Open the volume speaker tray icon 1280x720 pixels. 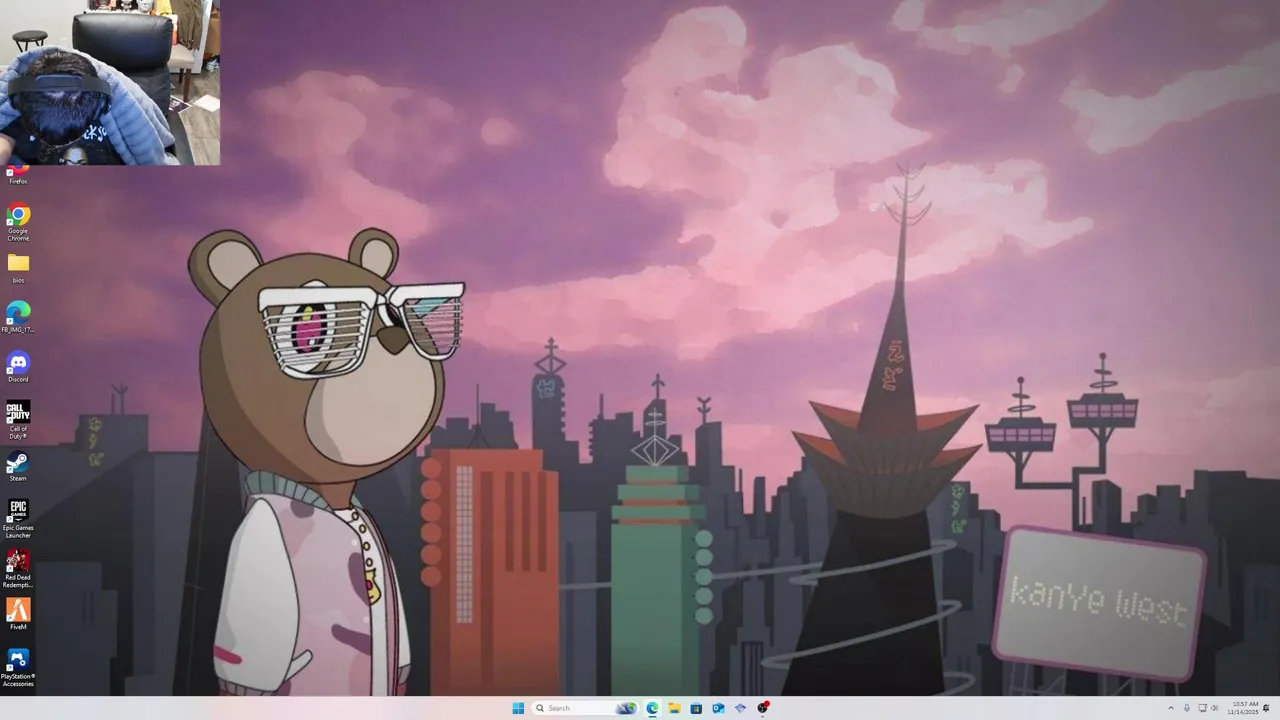(1215, 708)
